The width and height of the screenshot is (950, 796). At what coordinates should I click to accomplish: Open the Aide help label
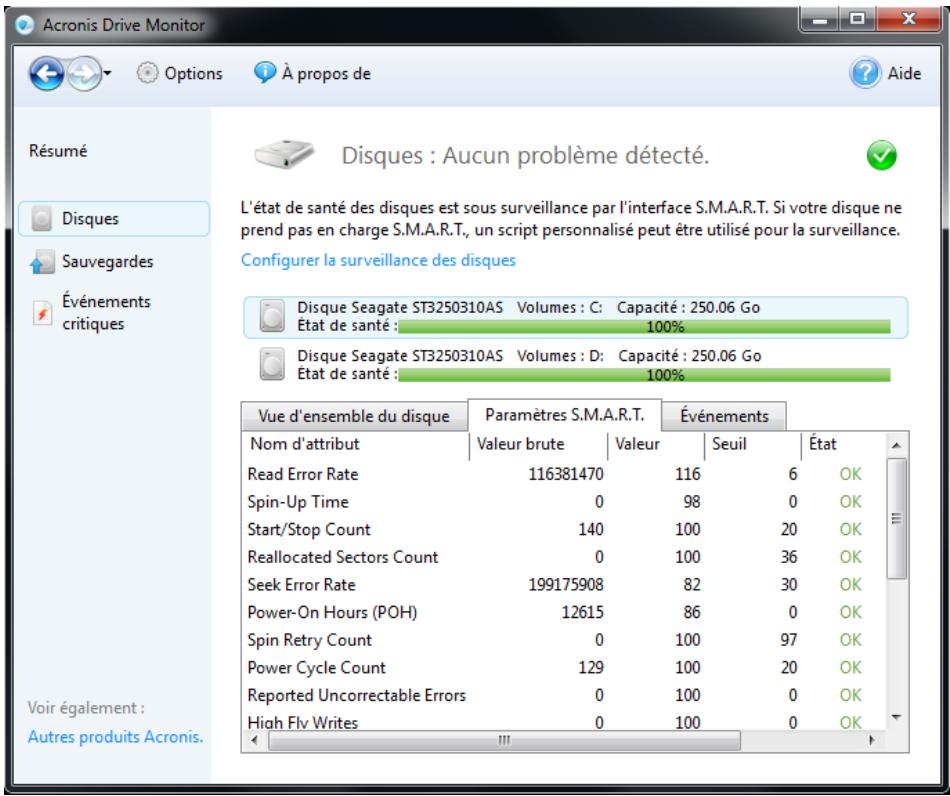tap(904, 73)
